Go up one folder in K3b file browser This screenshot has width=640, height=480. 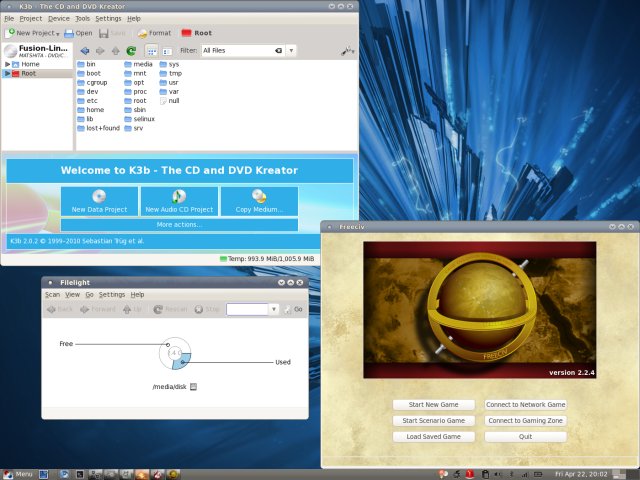116,51
